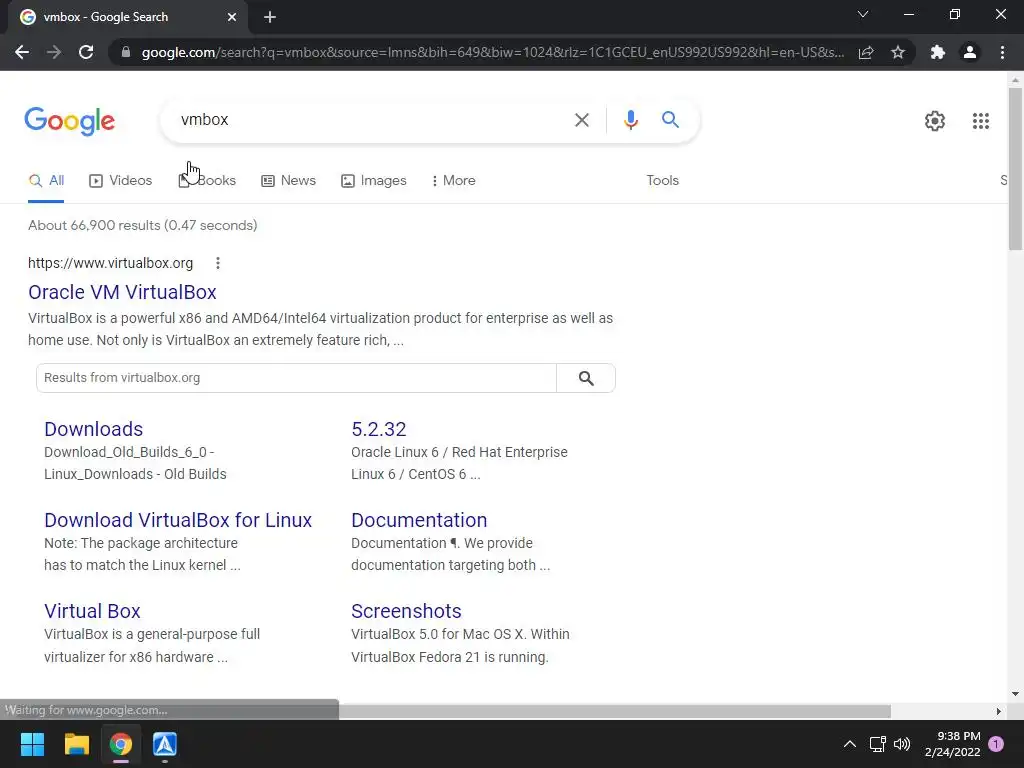
Task: Open the Downloads sitelink
Action: 93,429
